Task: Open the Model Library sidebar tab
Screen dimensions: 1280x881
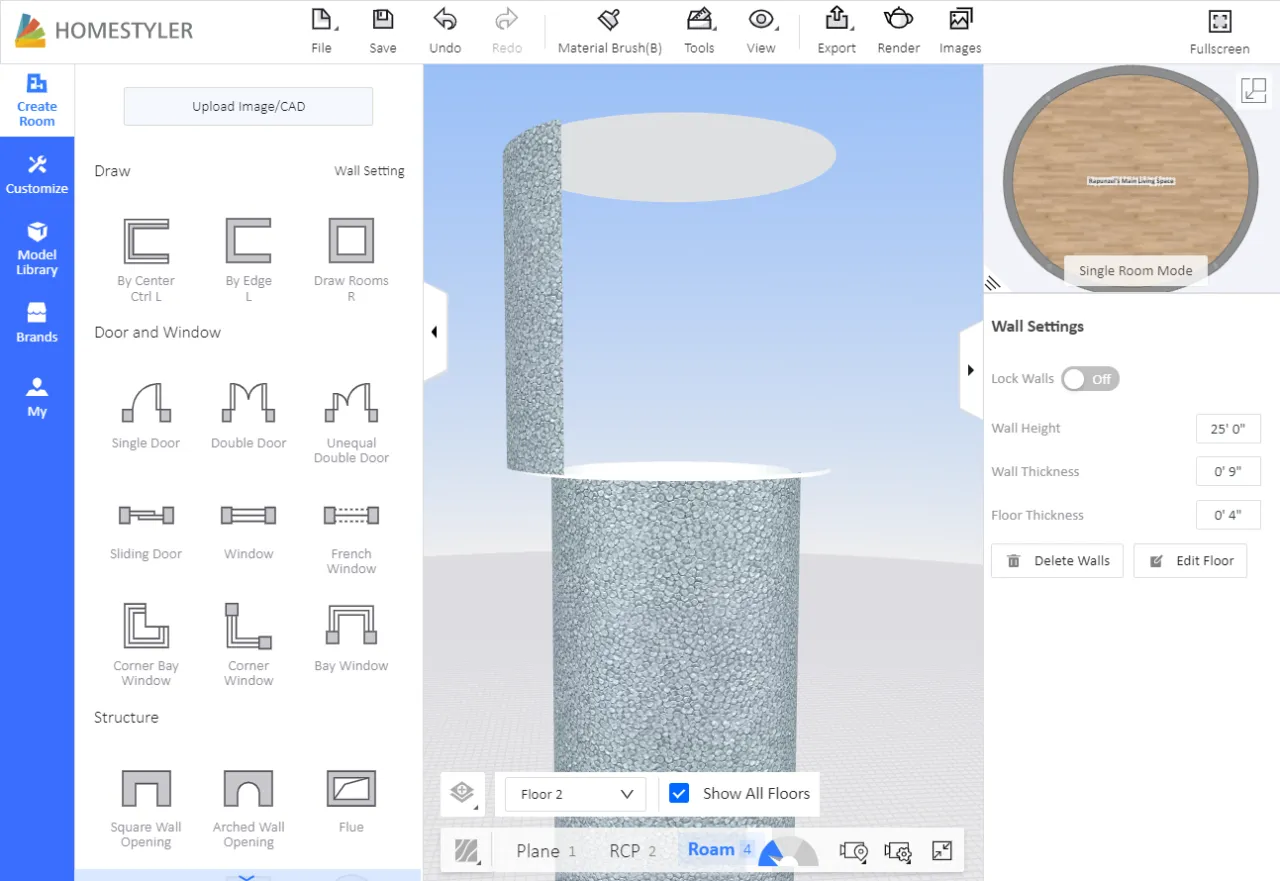Action: point(37,246)
